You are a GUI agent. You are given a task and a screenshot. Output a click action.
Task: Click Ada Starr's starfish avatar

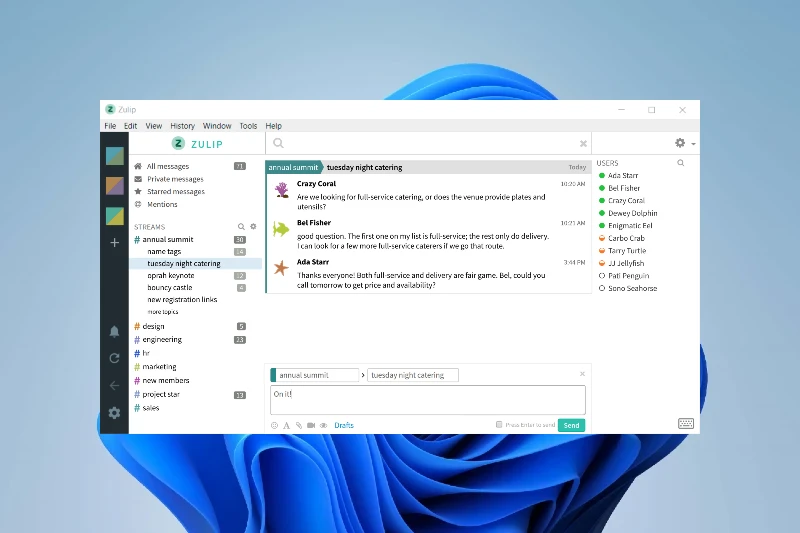pyautogui.click(x=281, y=268)
